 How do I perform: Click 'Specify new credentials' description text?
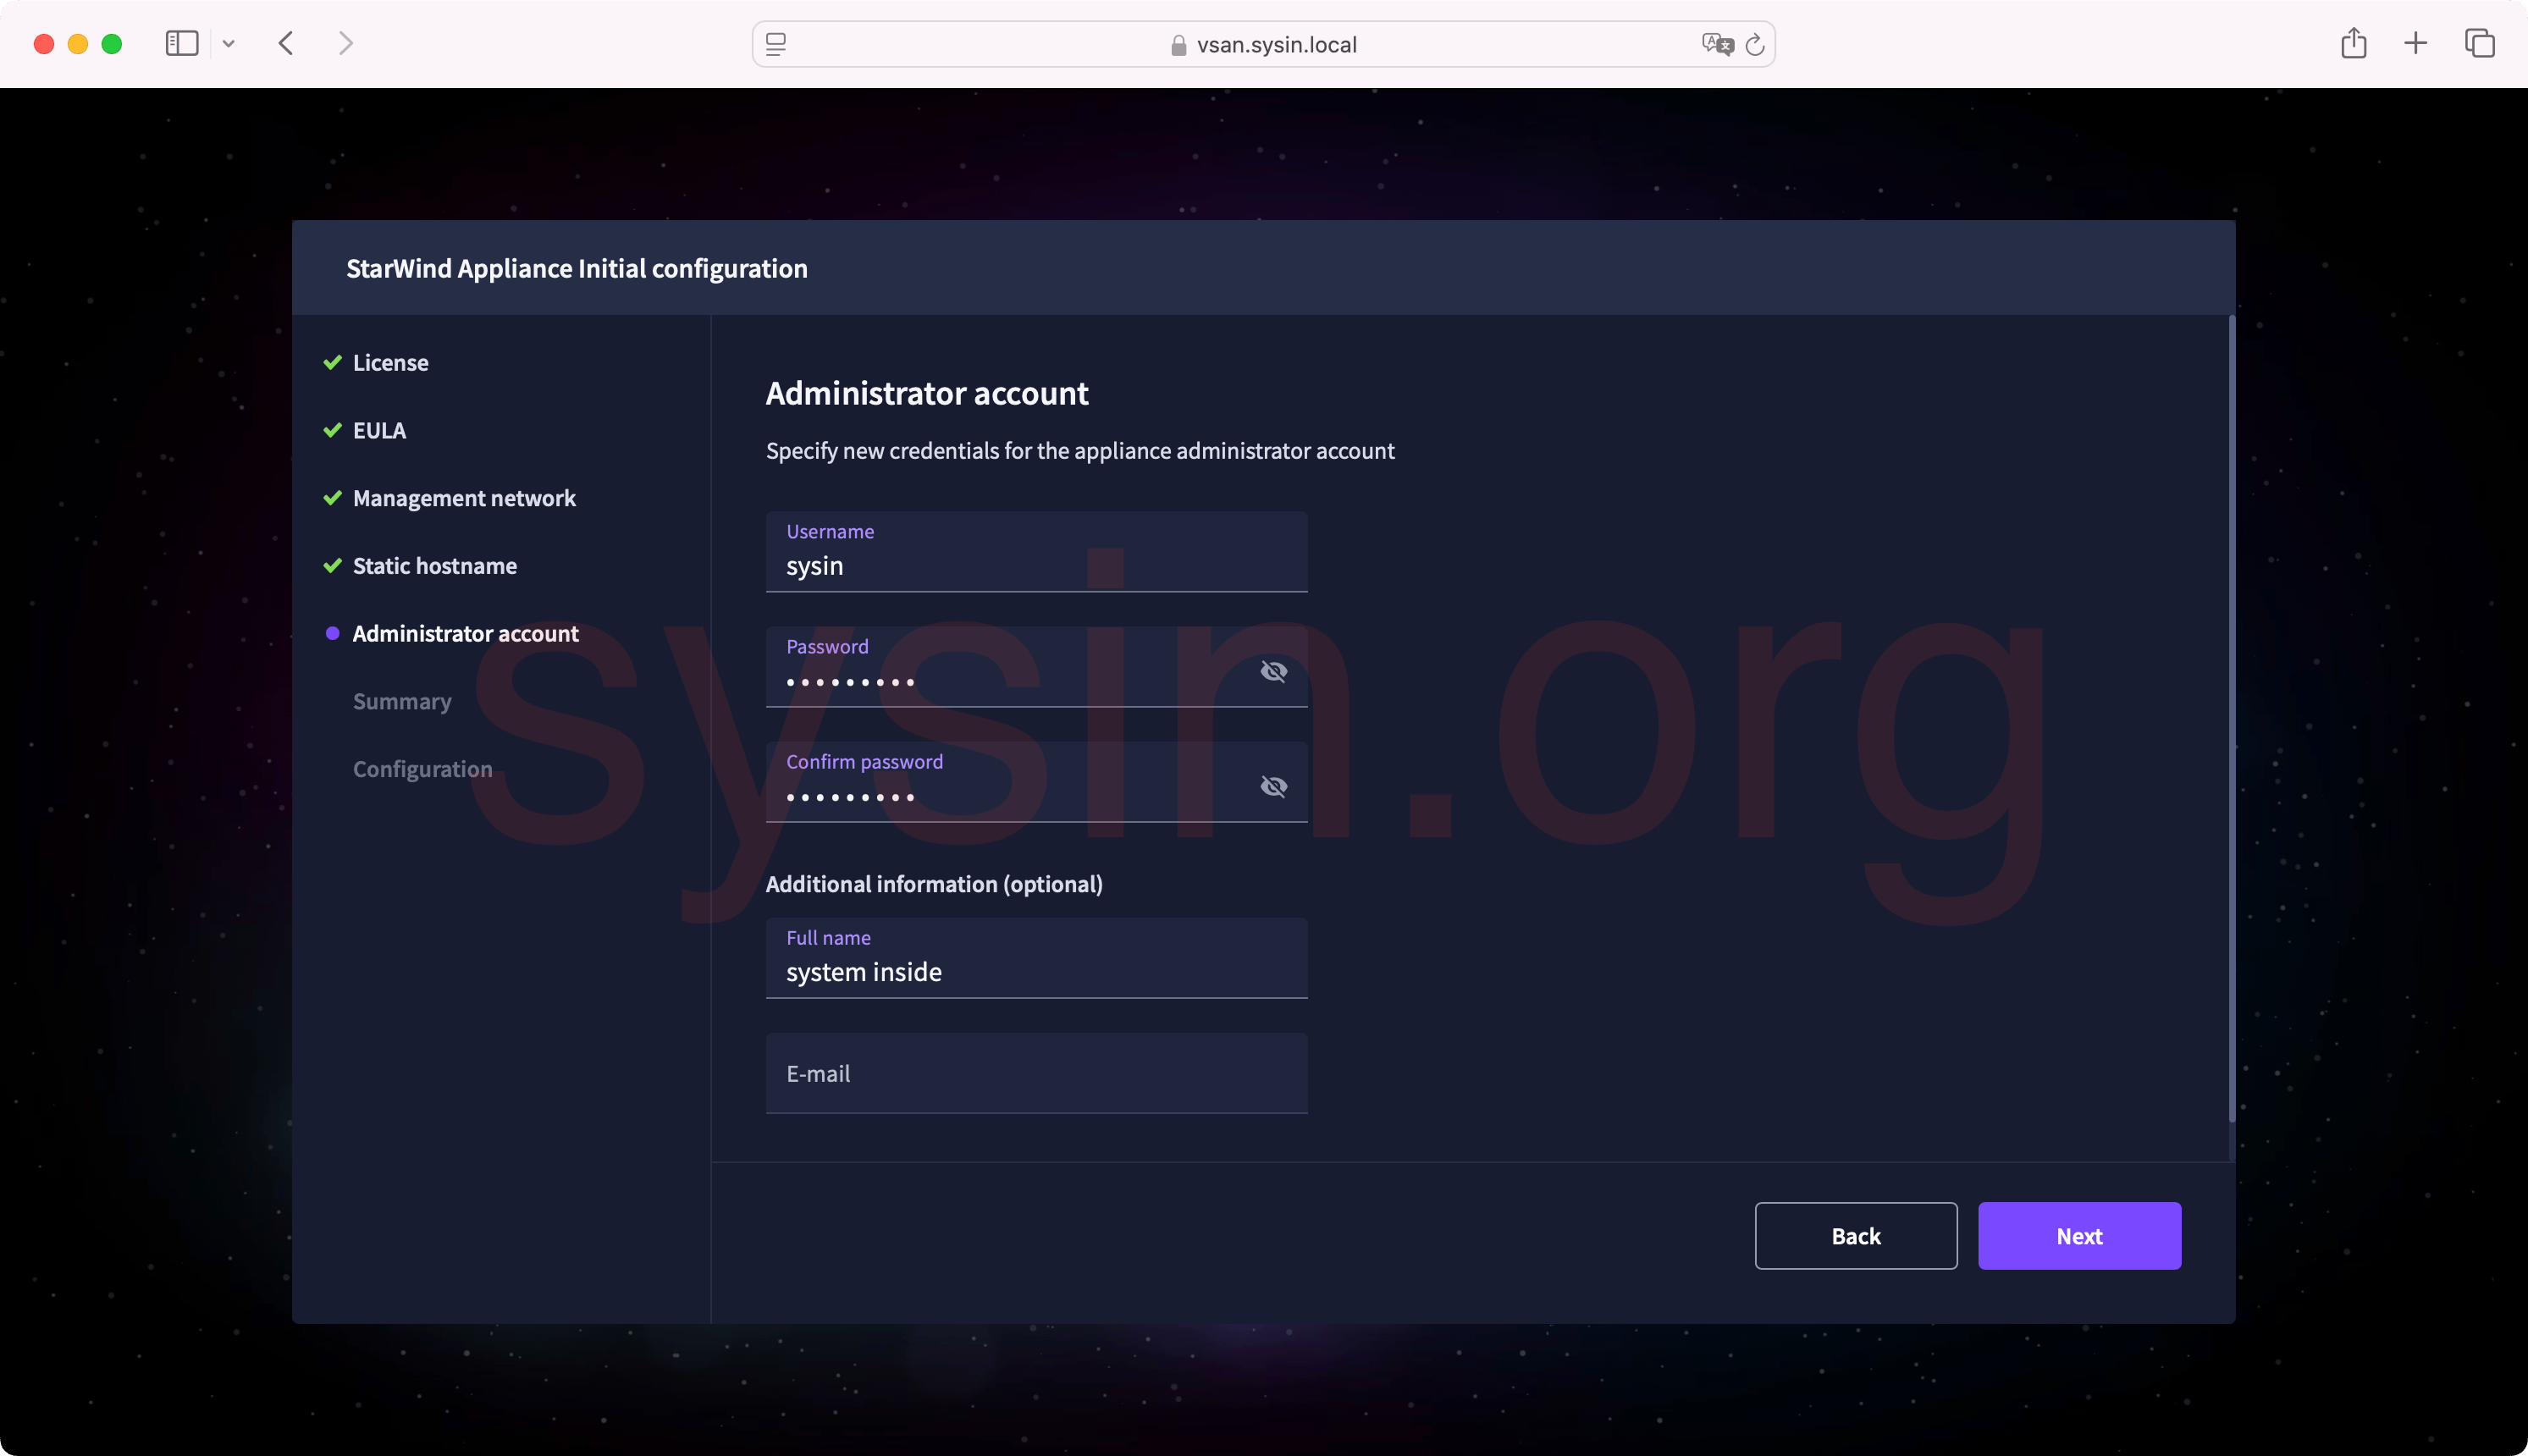coord(1080,451)
